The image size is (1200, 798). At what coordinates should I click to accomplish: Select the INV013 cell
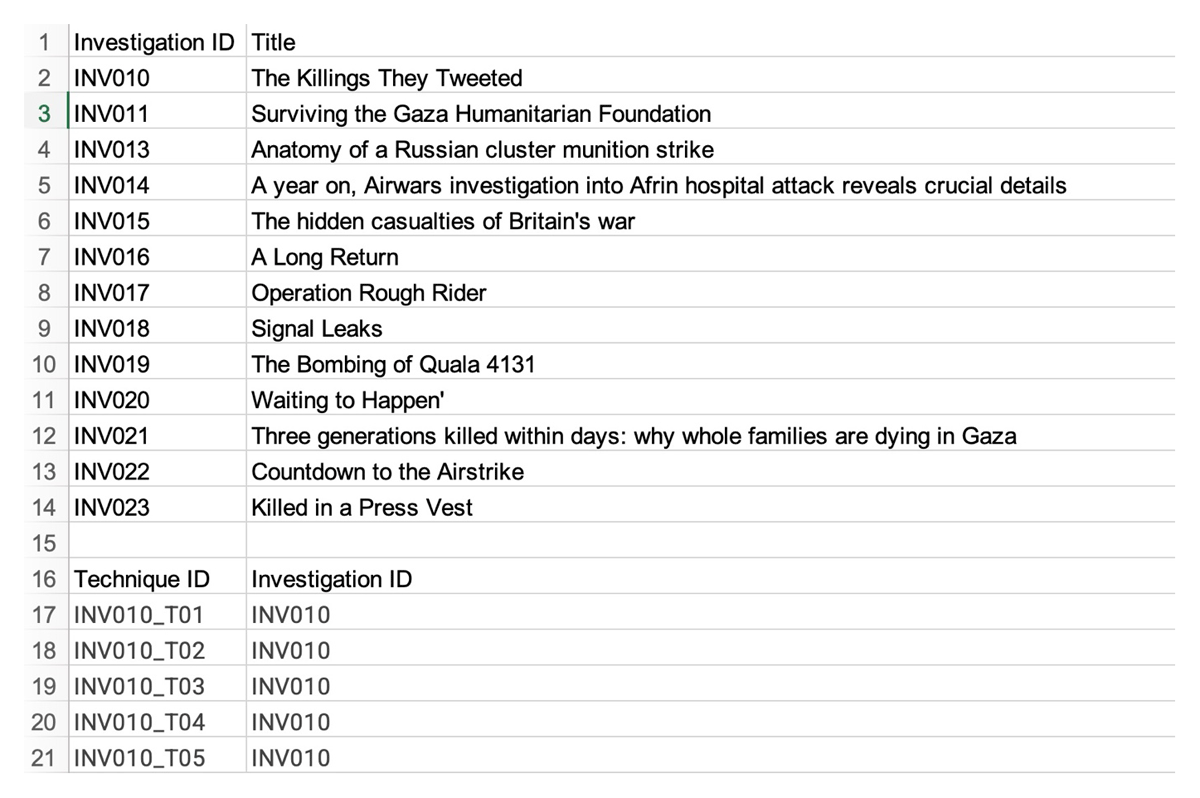point(157,150)
